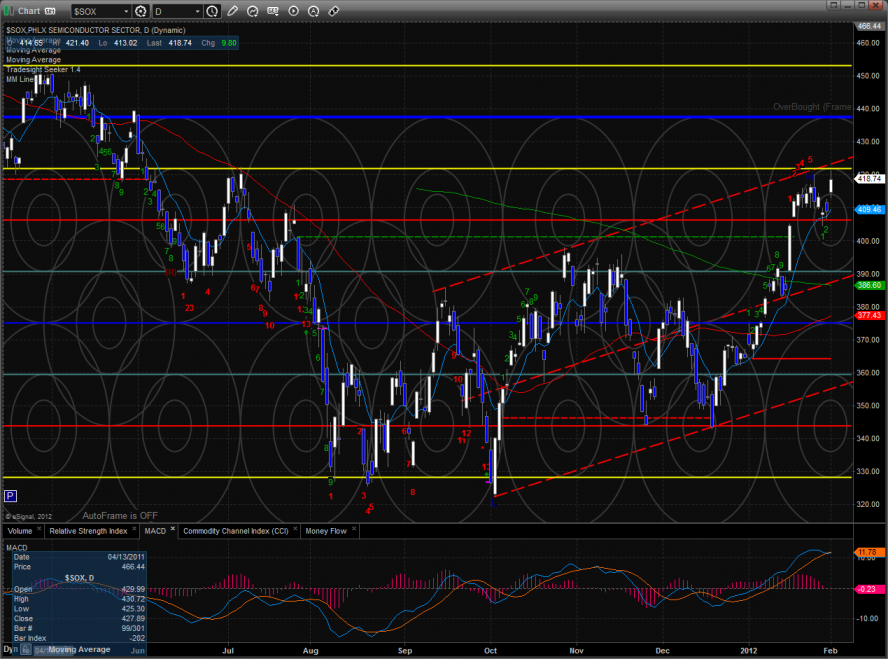Screen dimensions: 888x659
Task: Click the SDI badge next to Chart
Action: coord(50,11)
